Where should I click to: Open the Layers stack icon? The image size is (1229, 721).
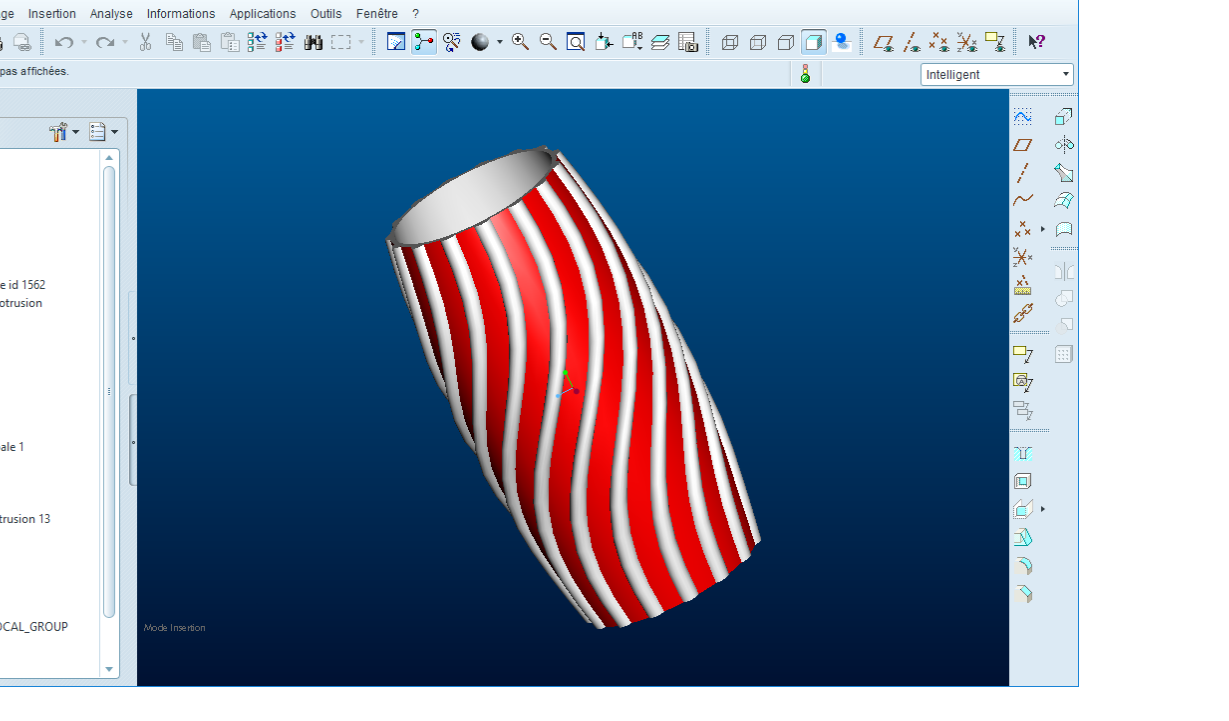click(x=660, y=42)
